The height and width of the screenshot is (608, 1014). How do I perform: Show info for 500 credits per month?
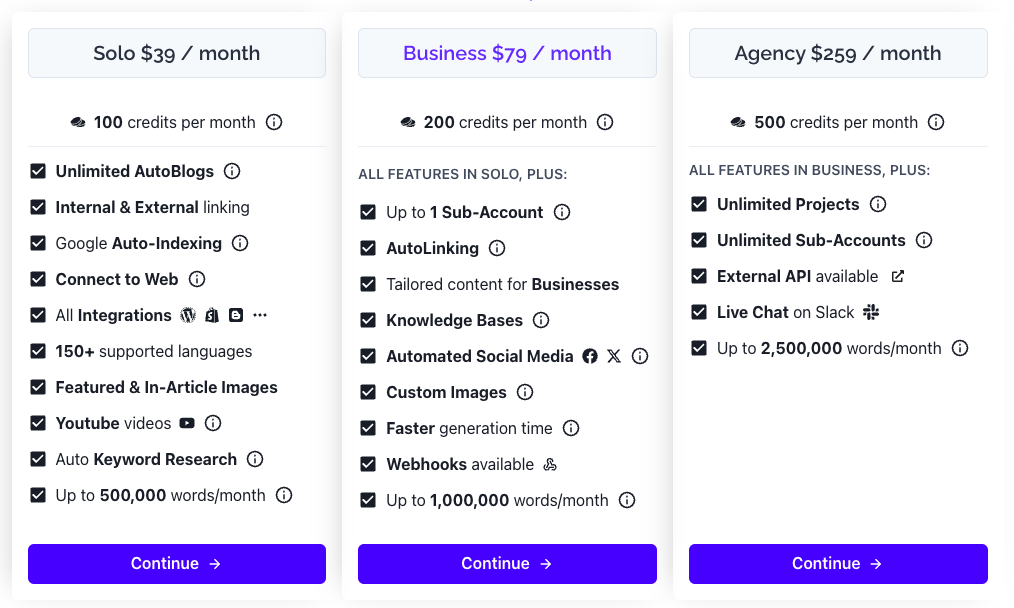936,122
